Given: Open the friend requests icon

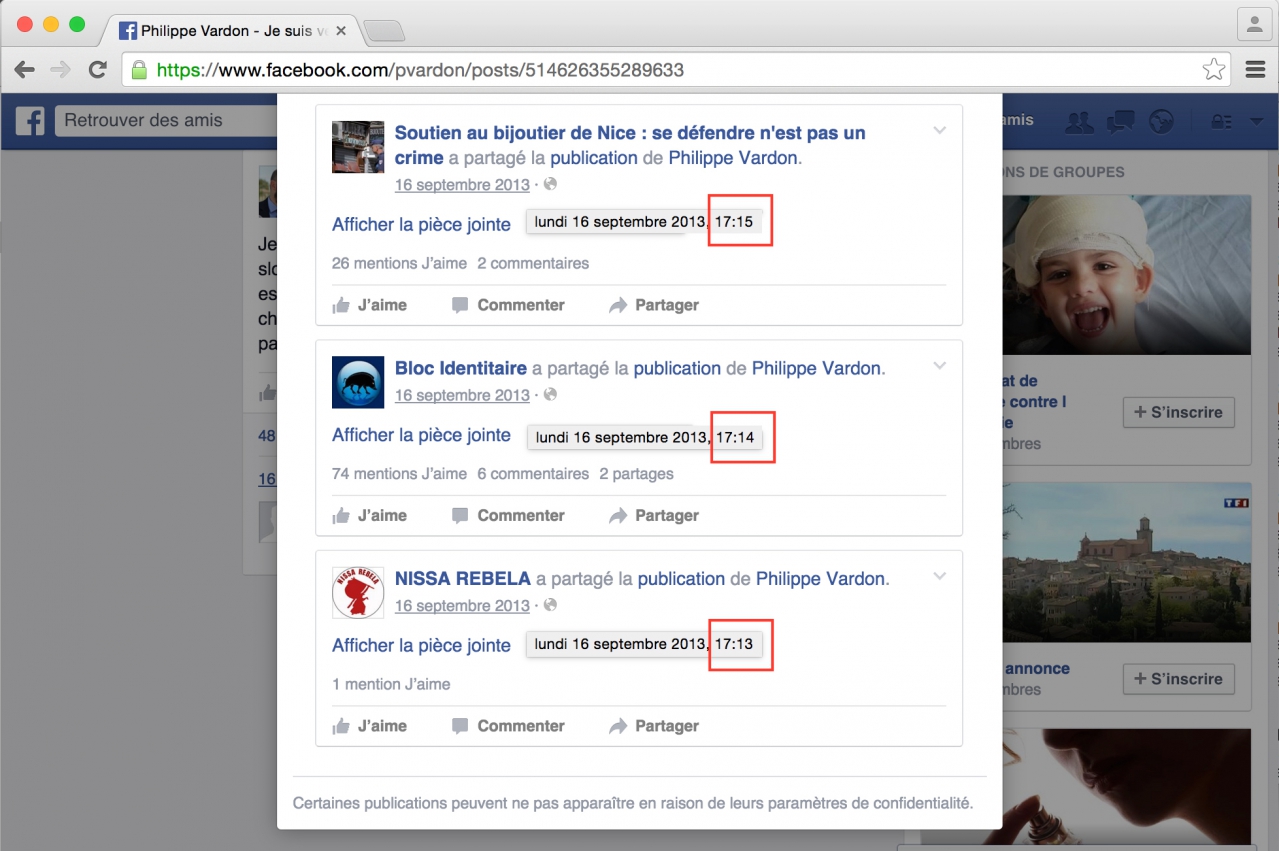Looking at the screenshot, I should pos(1080,121).
